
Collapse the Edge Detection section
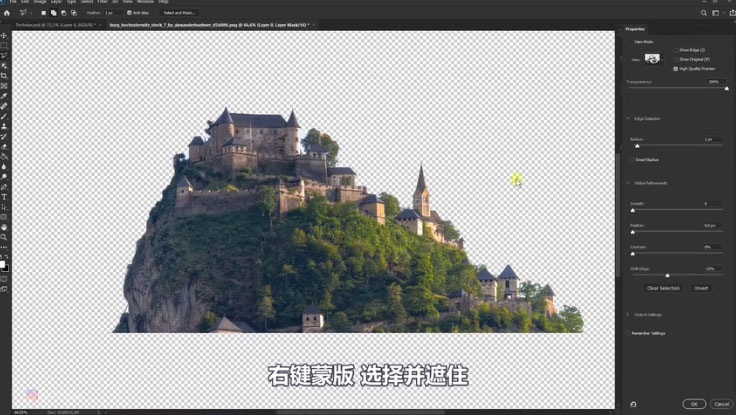(628, 119)
